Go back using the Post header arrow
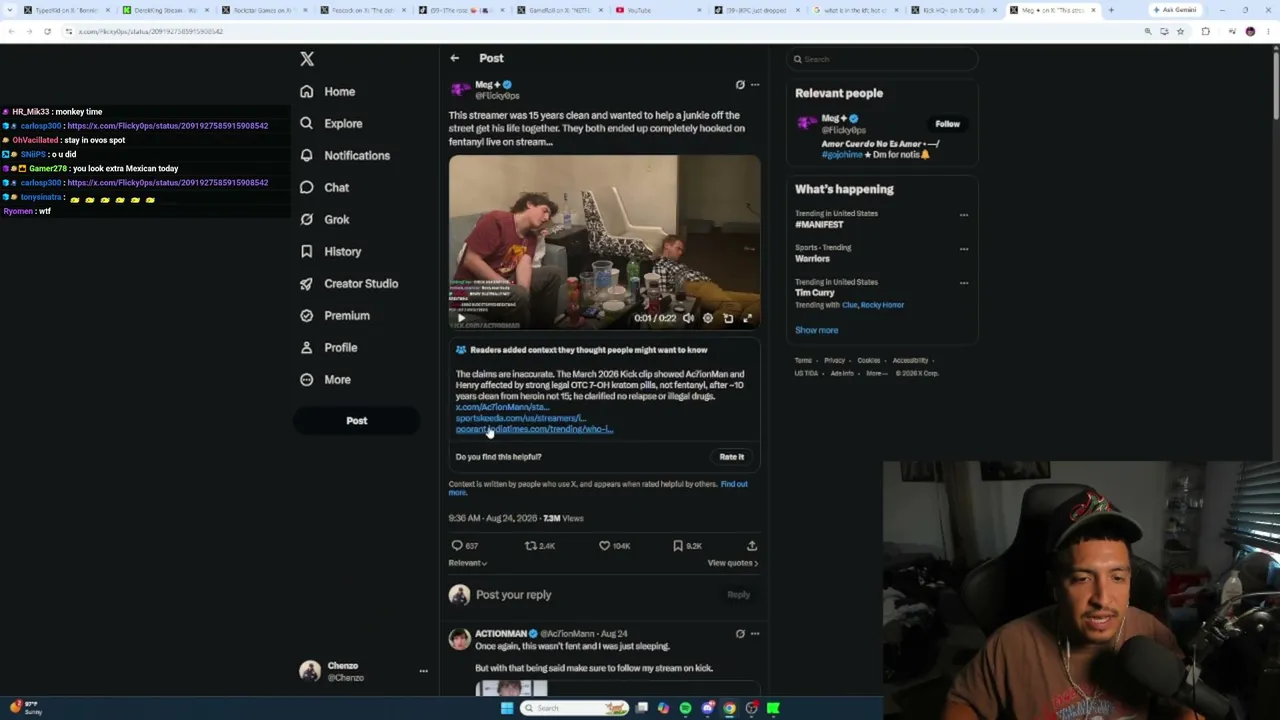The width and height of the screenshot is (1280, 720). tap(454, 58)
